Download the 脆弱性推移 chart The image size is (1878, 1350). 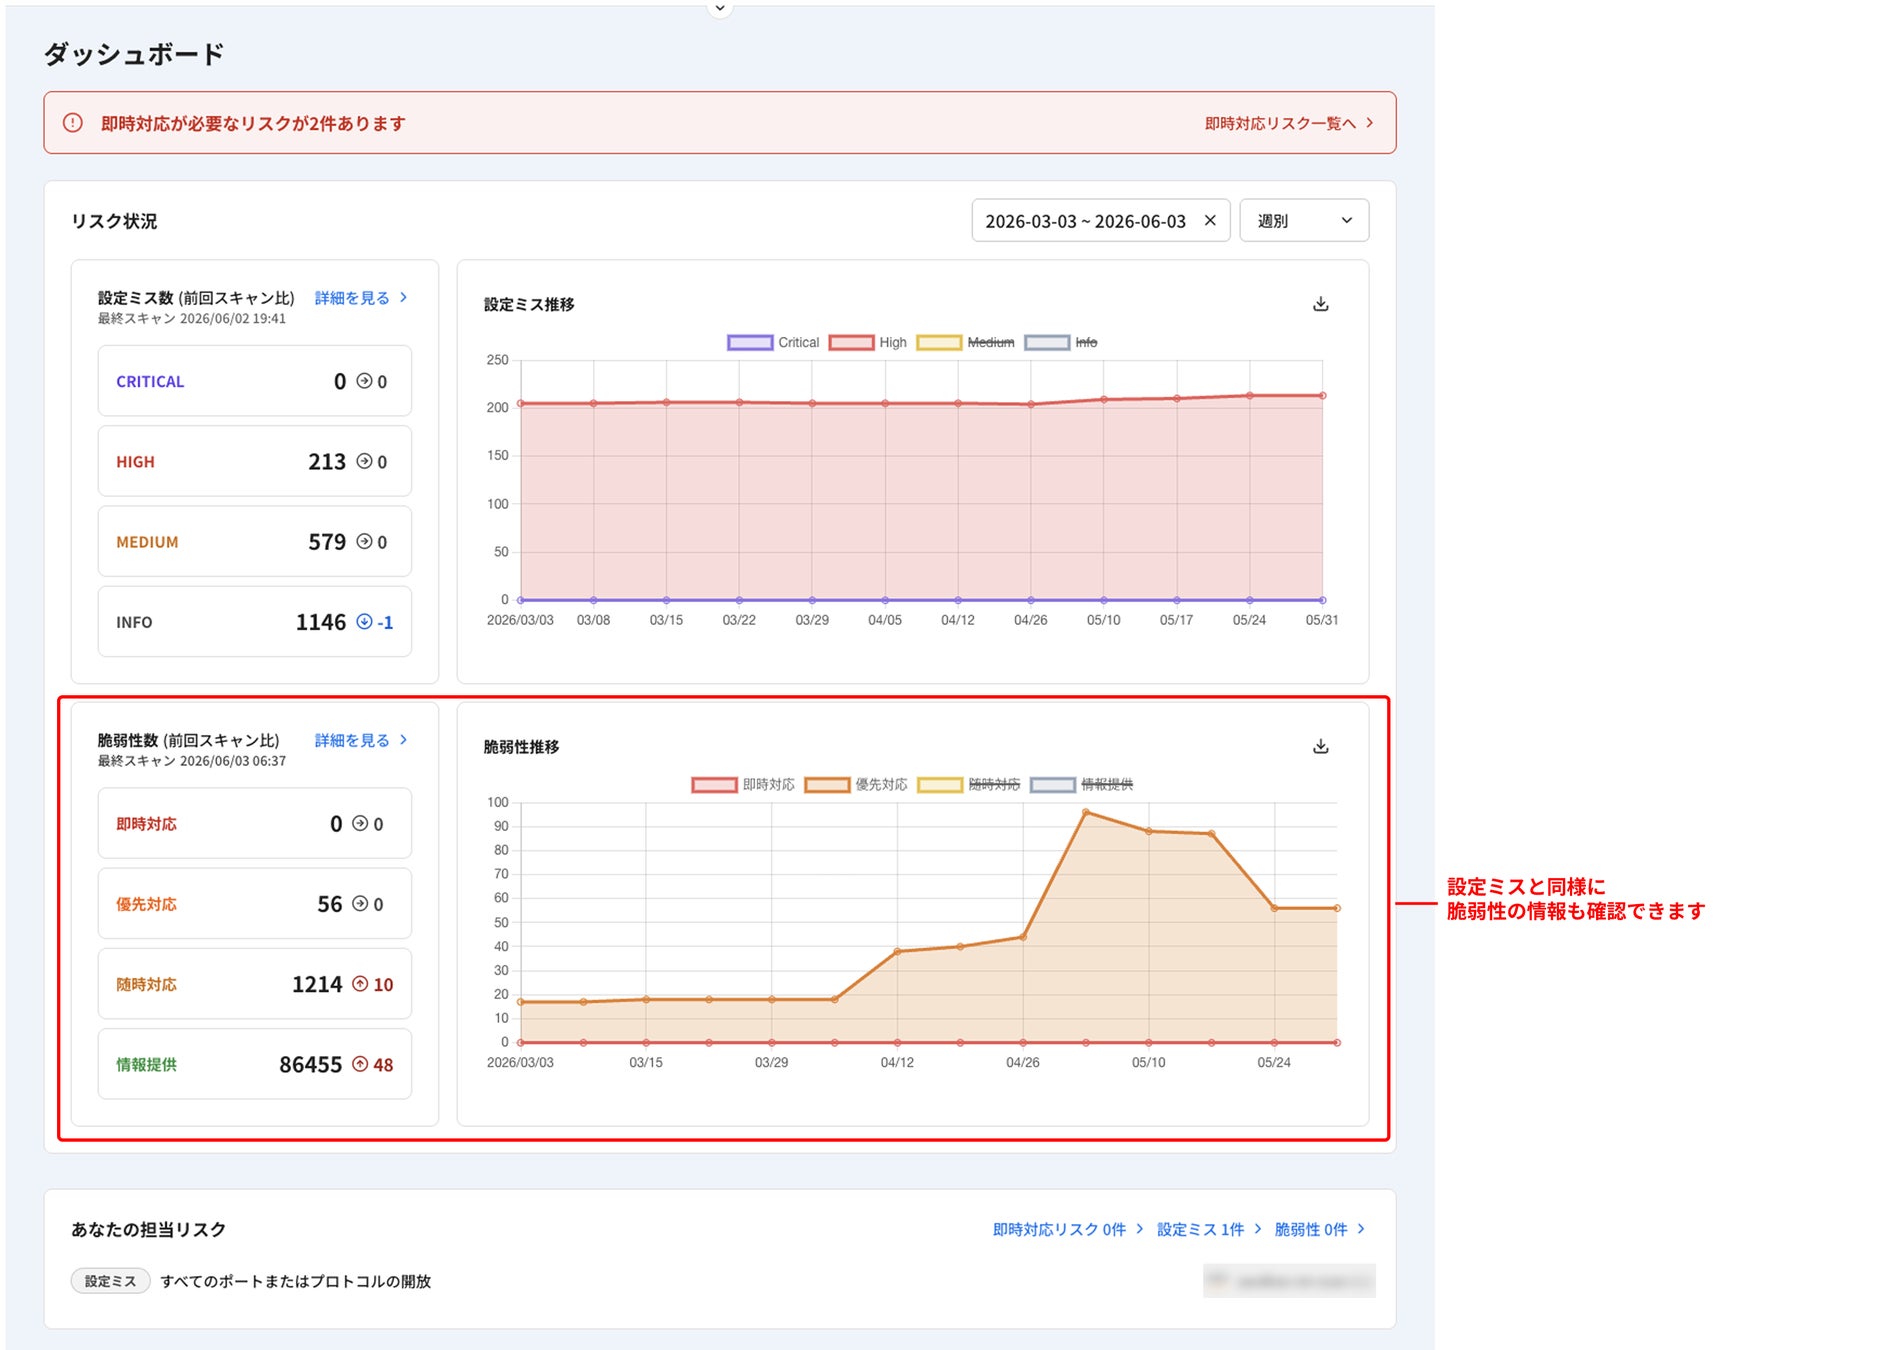(x=1320, y=746)
